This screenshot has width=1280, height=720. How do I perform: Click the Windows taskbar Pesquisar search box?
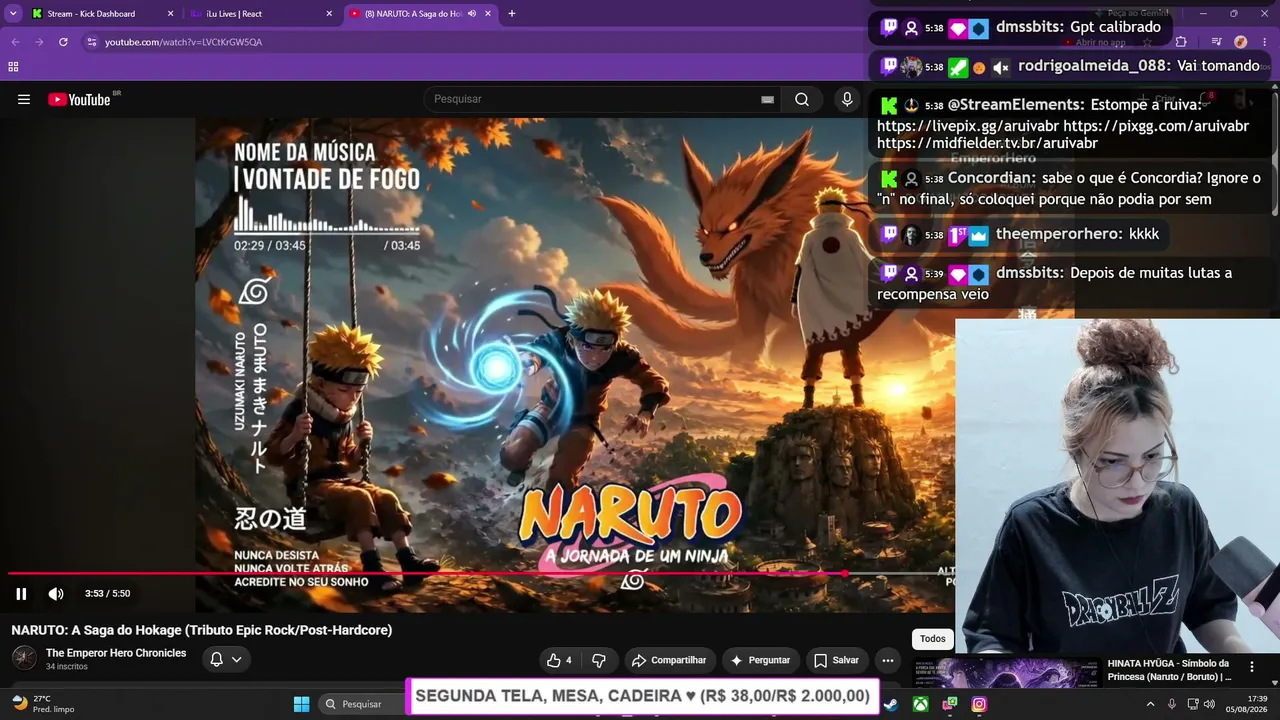coord(362,704)
